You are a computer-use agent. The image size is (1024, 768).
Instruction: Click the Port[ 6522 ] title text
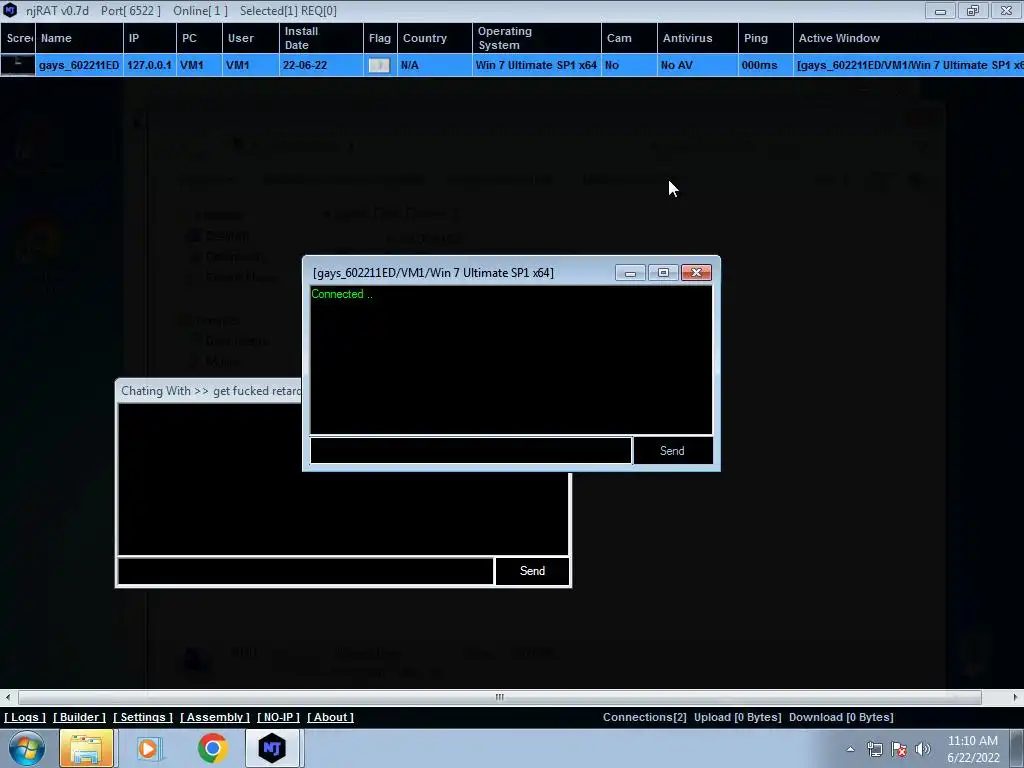coord(131,11)
